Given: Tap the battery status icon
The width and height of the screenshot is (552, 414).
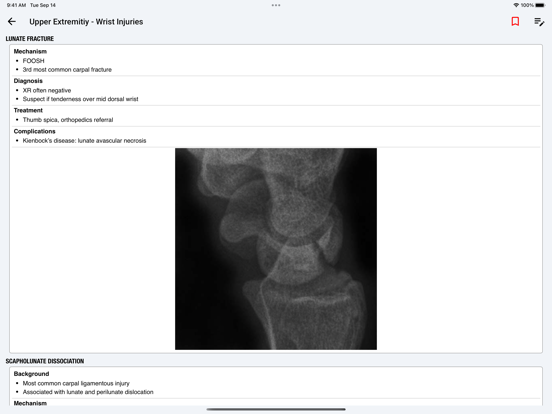Looking at the screenshot, I should click(x=540, y=5).
